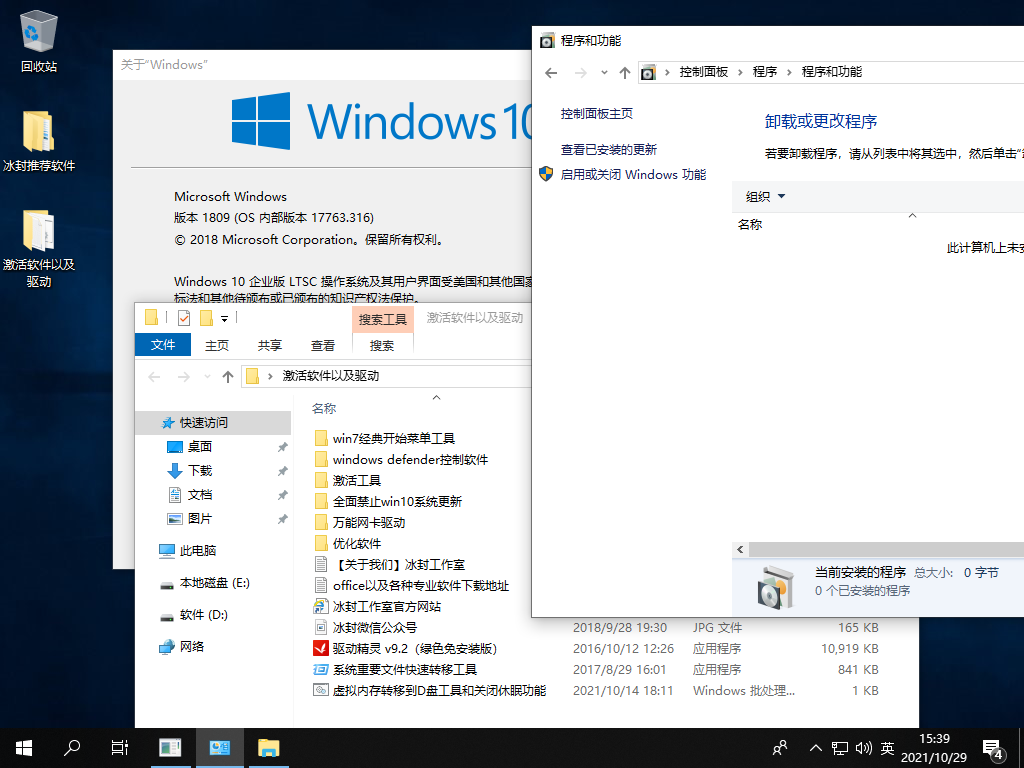This screenshot has width=1024, height=768.
Task: Select the windows defender控制软件 folder
Action: (x=410, y=459)
